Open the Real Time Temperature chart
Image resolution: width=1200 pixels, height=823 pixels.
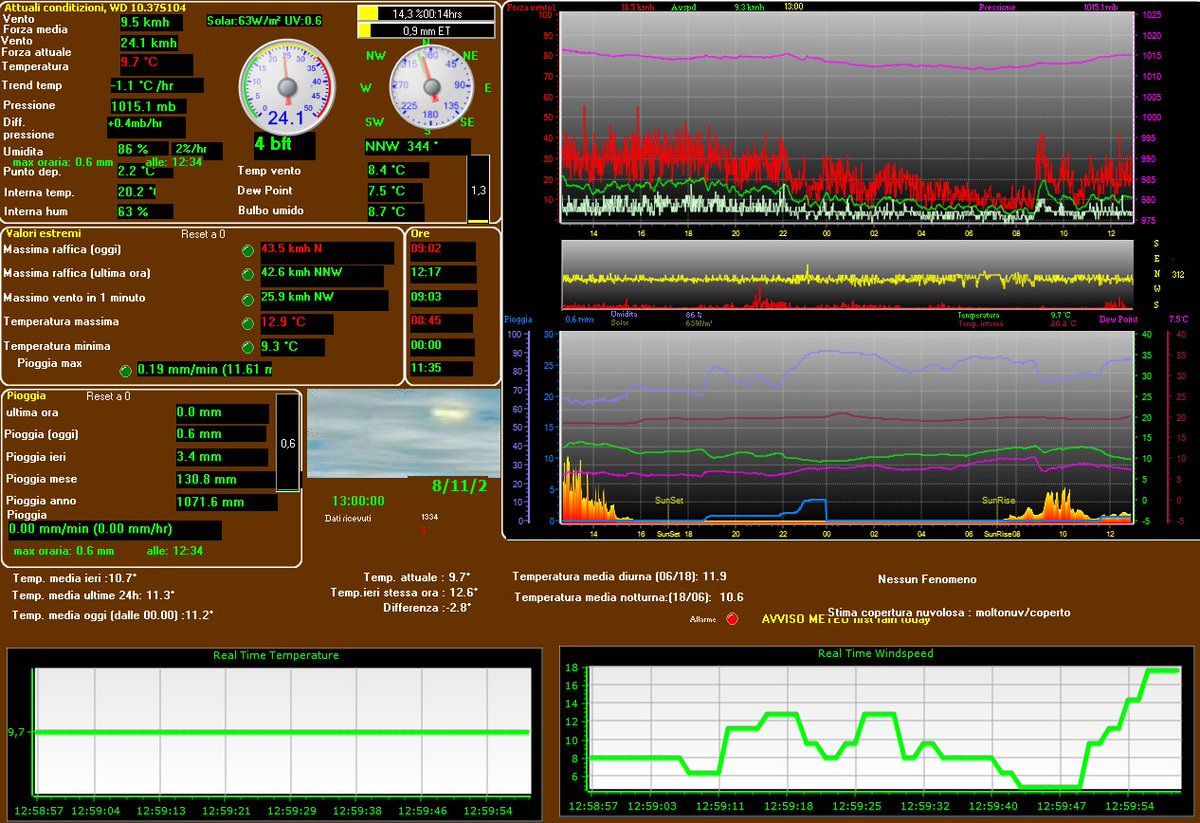tap(275, 733)
